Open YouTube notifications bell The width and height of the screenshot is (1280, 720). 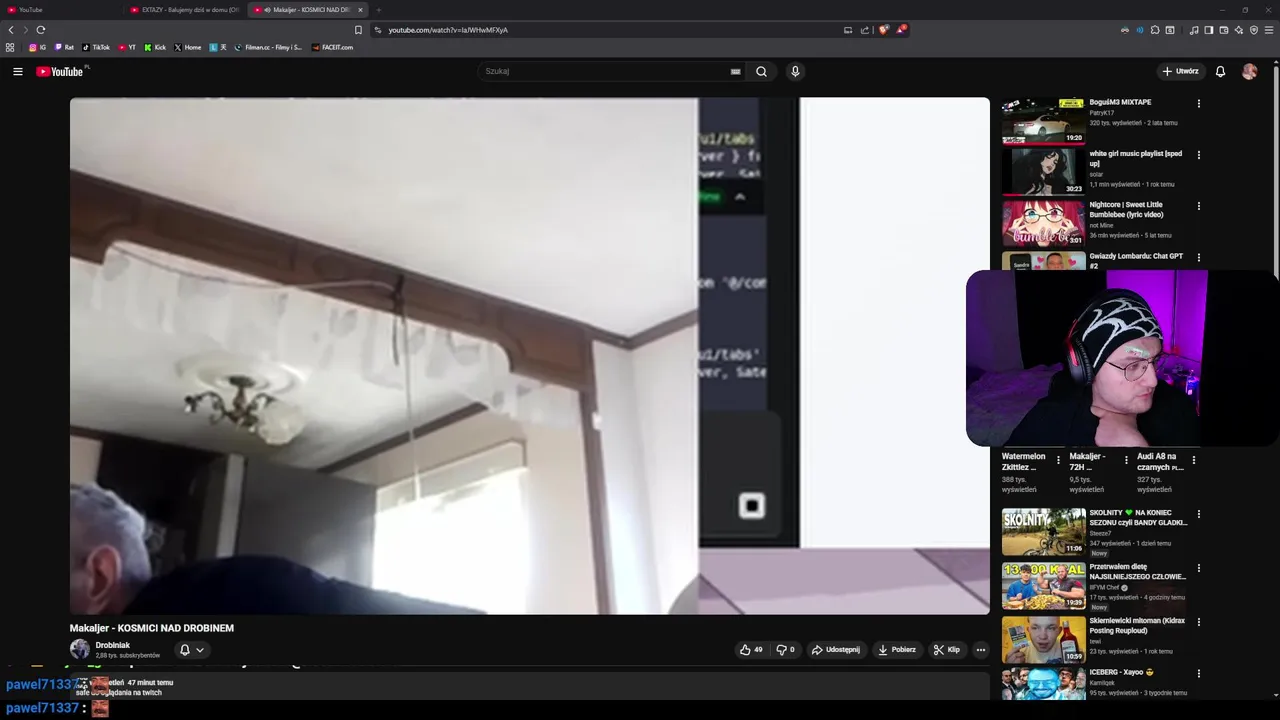coord(1220,71)
